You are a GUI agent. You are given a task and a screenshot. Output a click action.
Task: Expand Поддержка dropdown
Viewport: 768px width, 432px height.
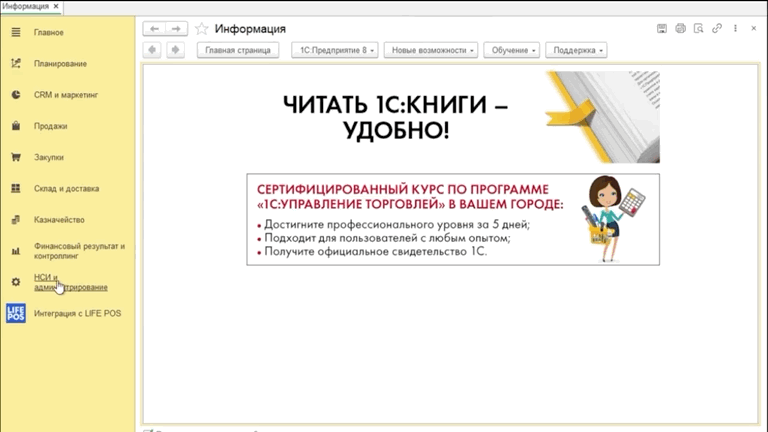coord(576,50)
